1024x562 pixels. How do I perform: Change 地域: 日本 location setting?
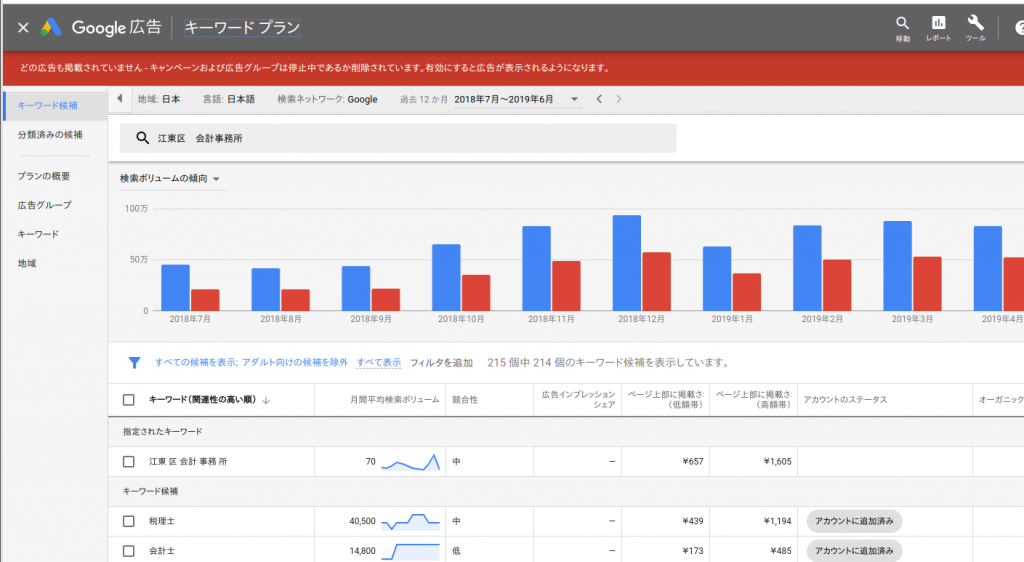[159, 99]
